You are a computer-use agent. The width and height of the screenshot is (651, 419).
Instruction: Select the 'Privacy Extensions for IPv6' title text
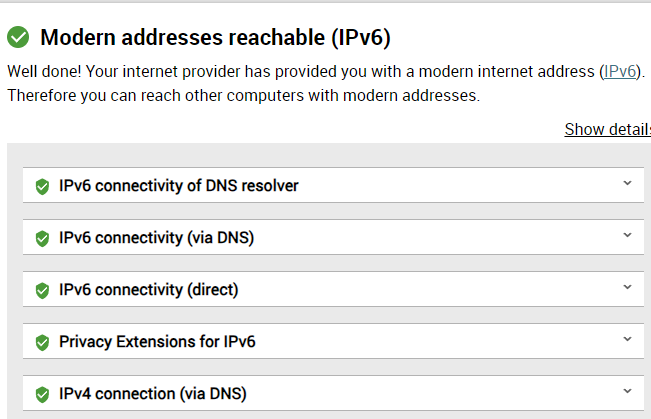(157, 341)
